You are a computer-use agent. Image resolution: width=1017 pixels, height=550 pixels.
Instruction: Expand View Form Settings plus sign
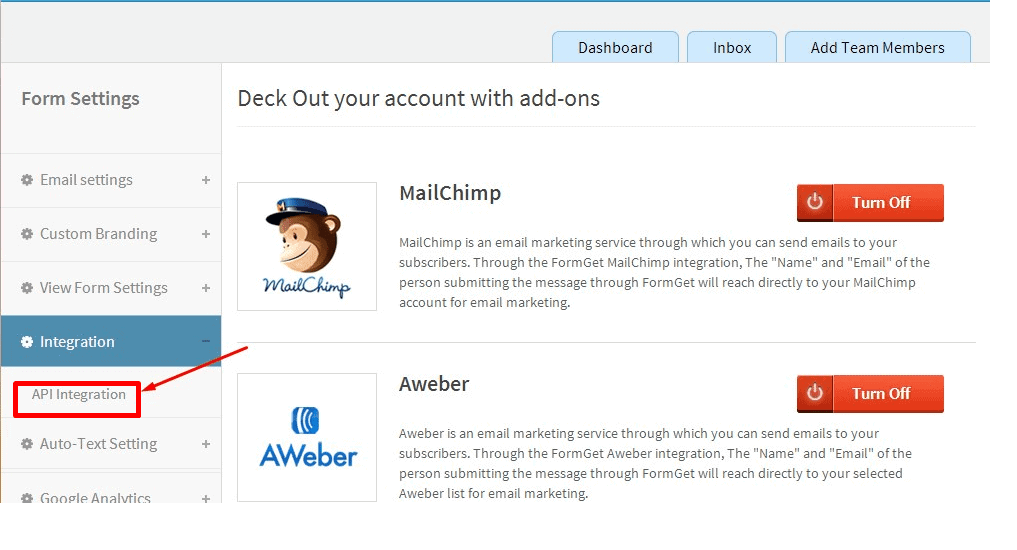pyautogui.click(x=206, y=287)
